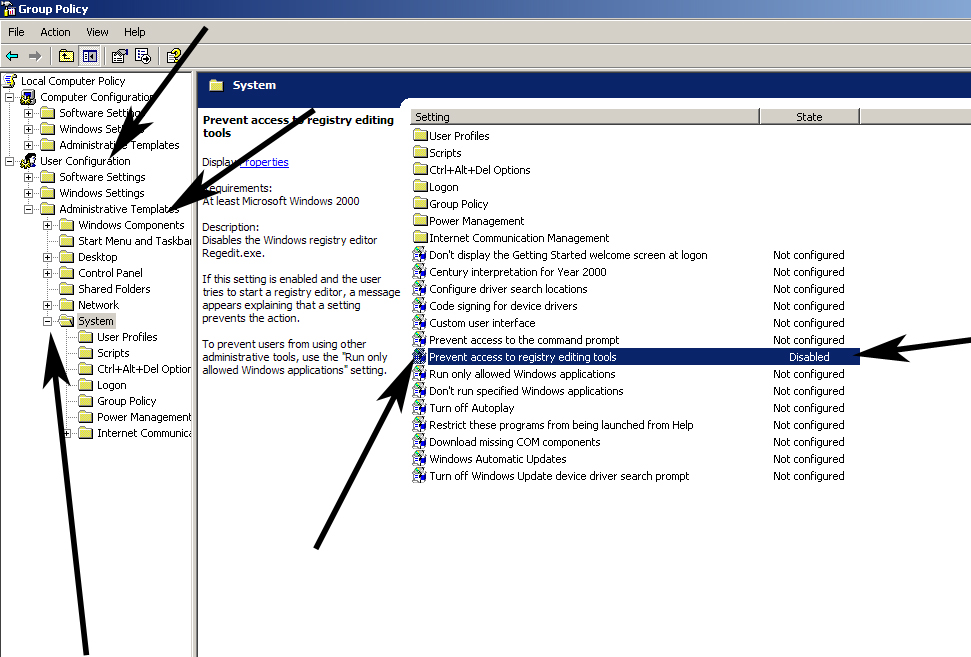Viewport: 971px width, 657px height.
Task: Click the Export List toolbar icon
Action: coord(143,56)
